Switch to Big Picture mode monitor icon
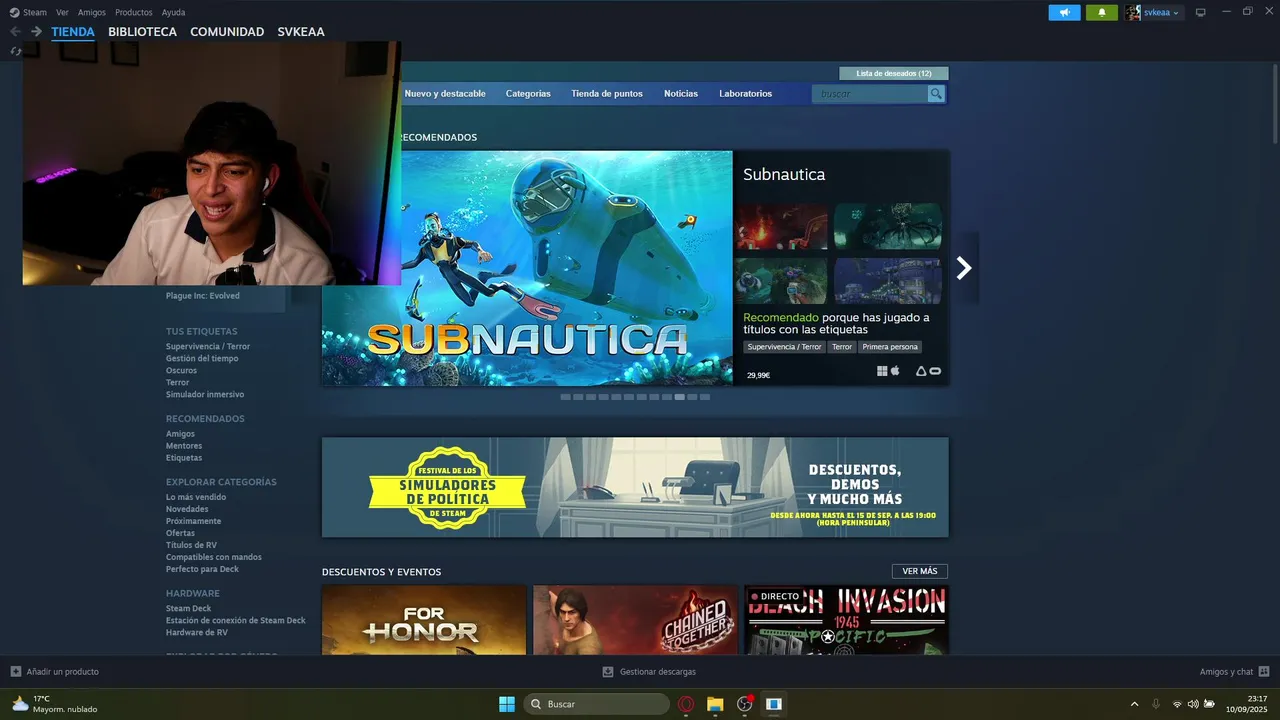This screenshot has height=720, width=1280. pos(1201,12)
